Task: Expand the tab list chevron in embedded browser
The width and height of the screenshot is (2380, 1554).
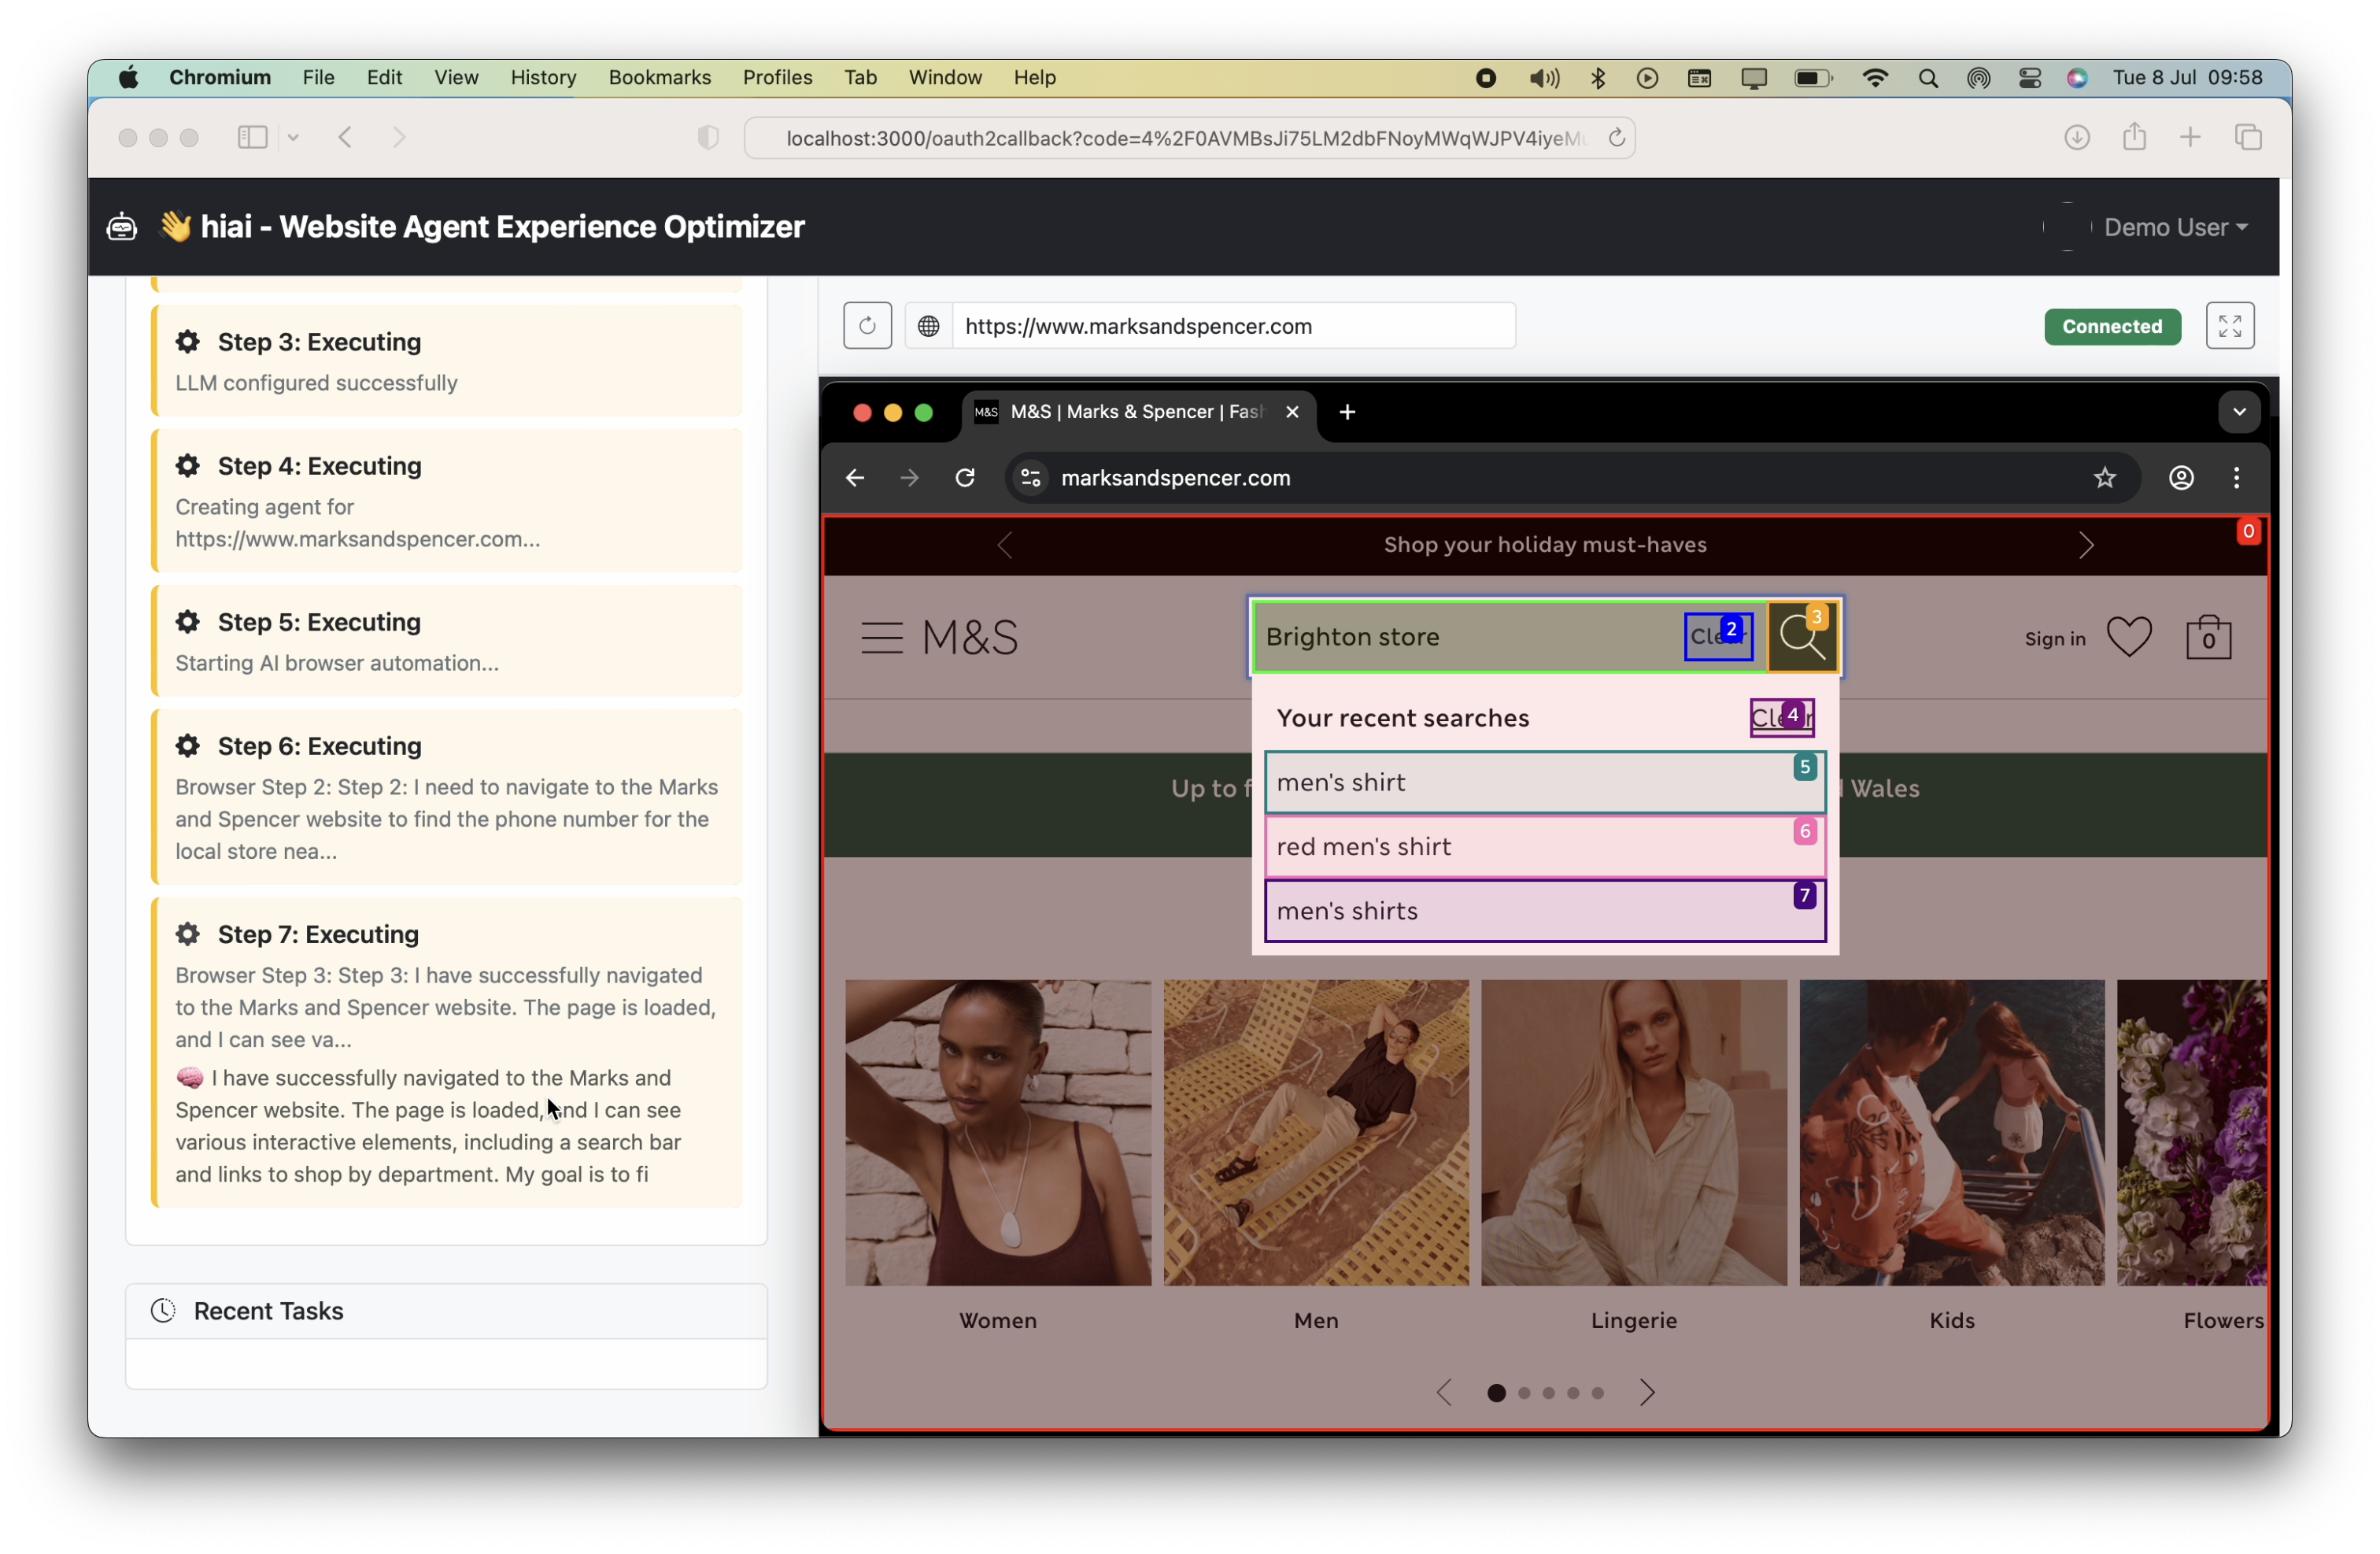Action: (x=2239, y=411)
